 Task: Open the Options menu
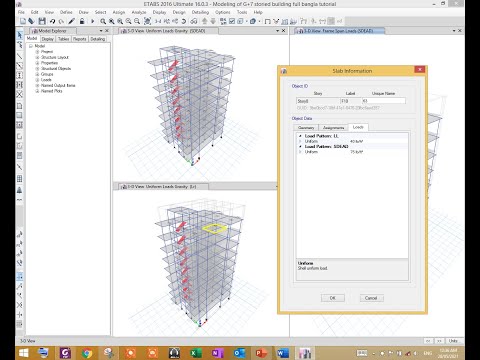[222, 12]
